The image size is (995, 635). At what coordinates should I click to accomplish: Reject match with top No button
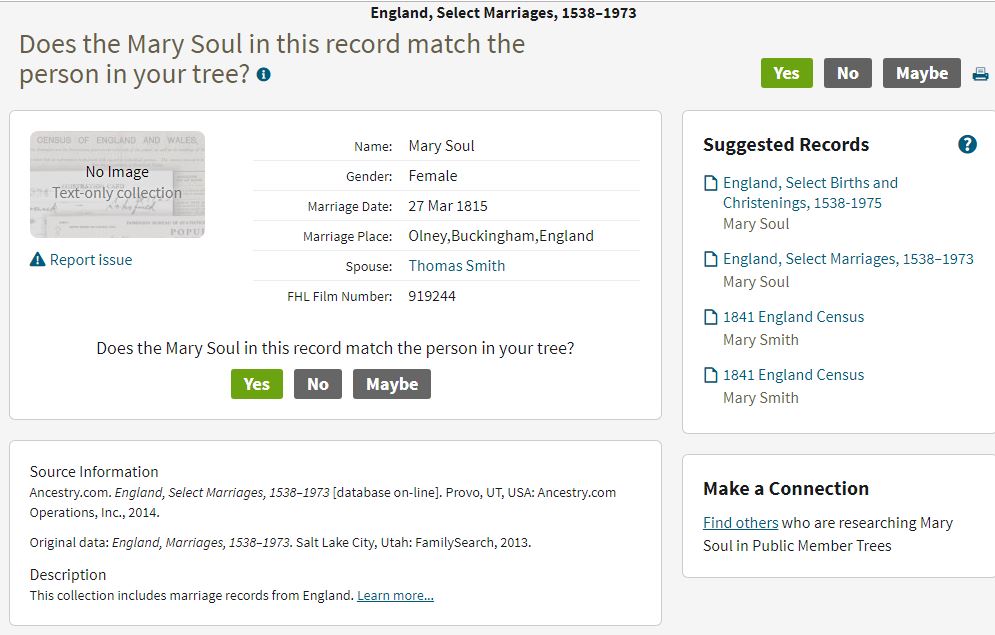tap(848, 73)
